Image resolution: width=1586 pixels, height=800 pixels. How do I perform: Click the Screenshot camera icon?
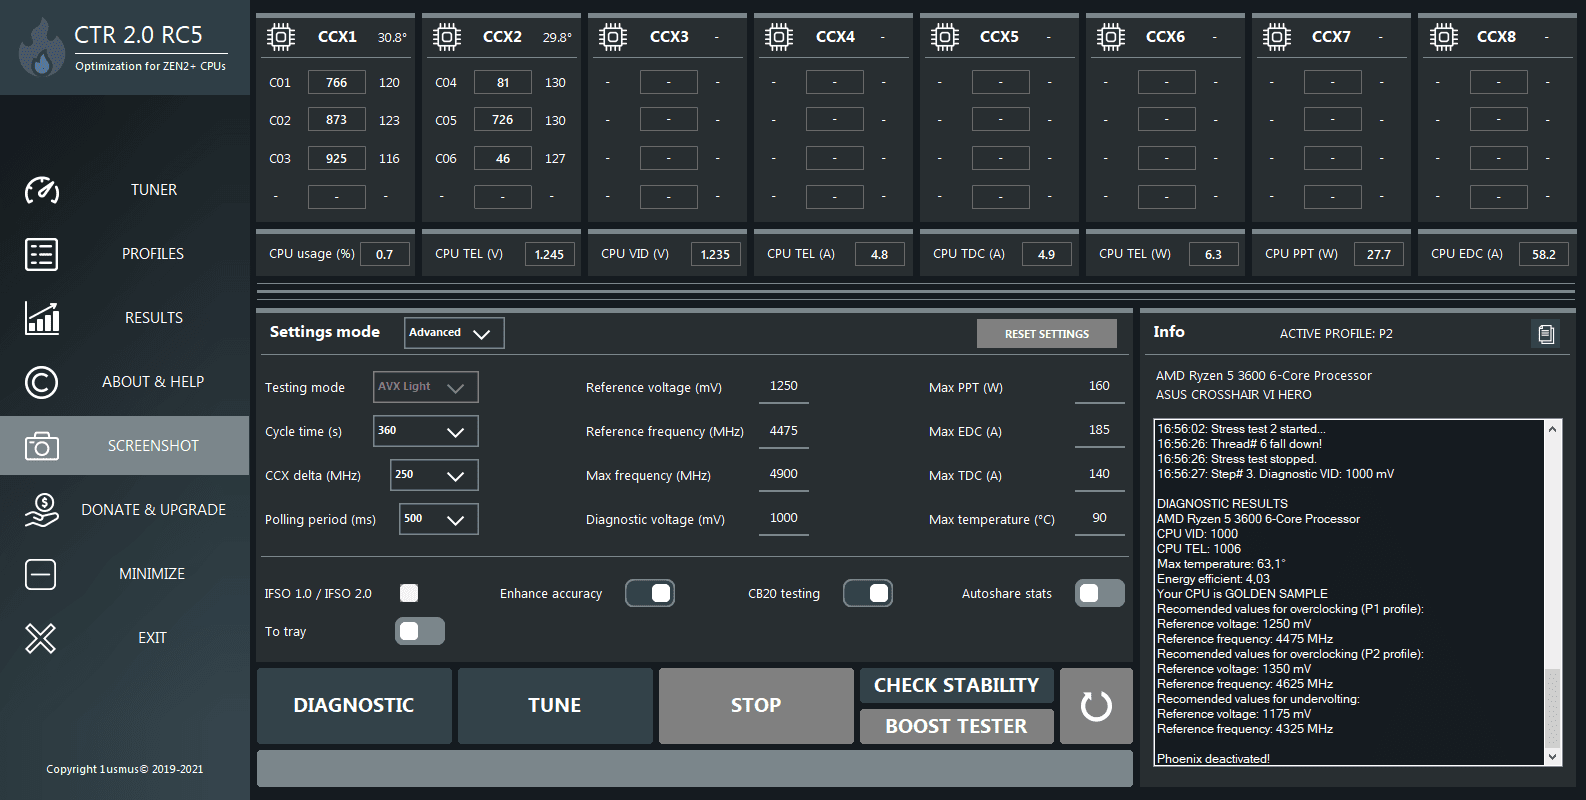(41, 446)
